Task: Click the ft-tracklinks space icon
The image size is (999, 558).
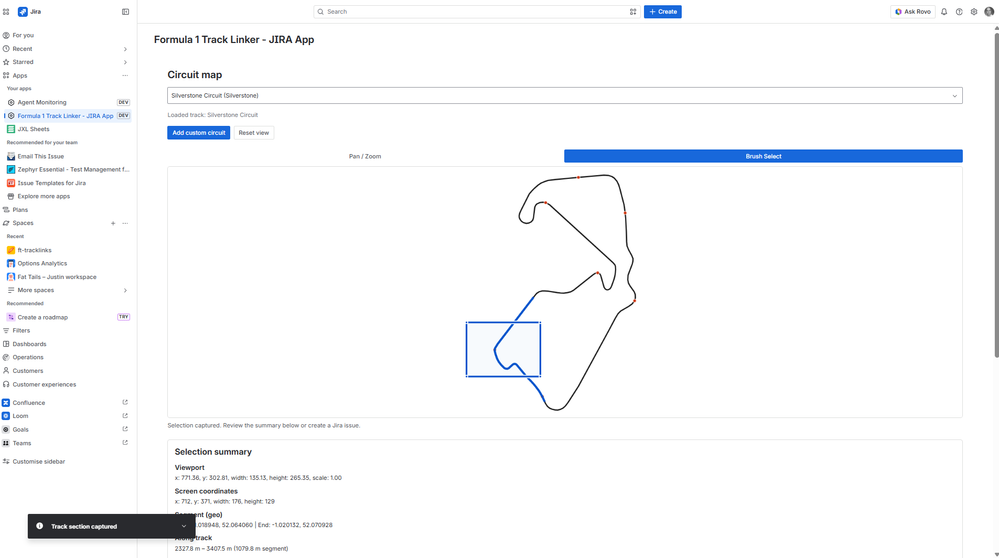Action: (11, 250)
